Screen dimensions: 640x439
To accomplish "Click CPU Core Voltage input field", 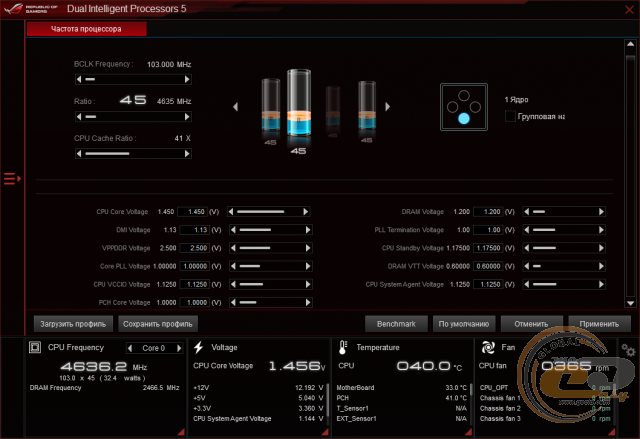I will click(192, 212).
